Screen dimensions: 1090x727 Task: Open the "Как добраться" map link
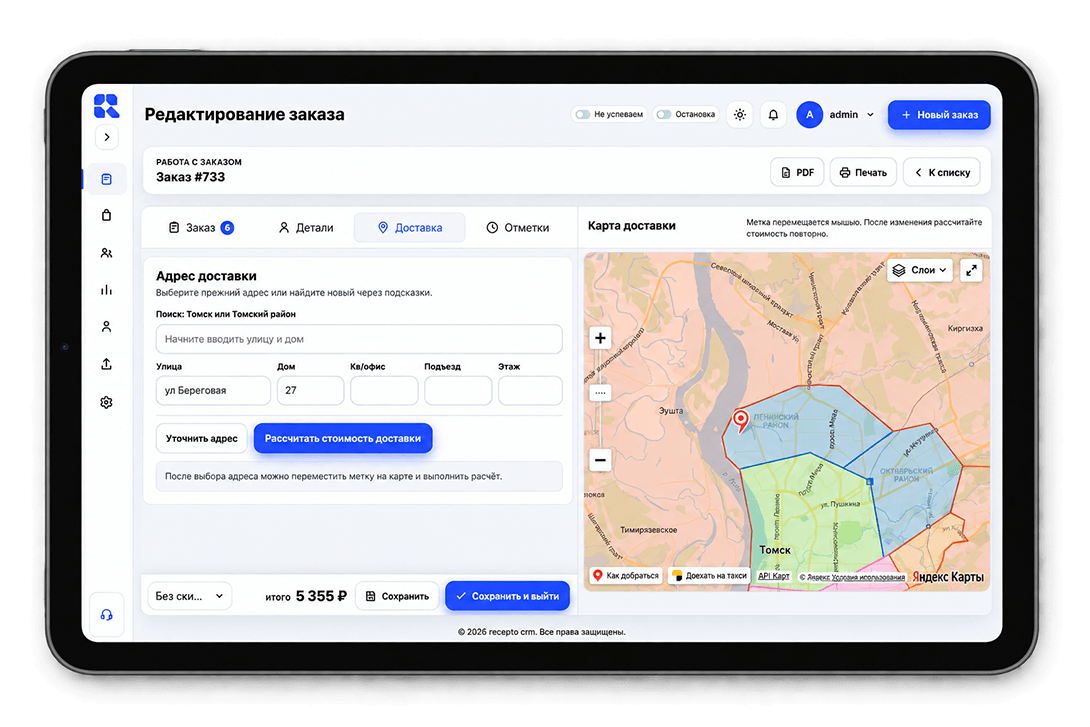point(626,575)
